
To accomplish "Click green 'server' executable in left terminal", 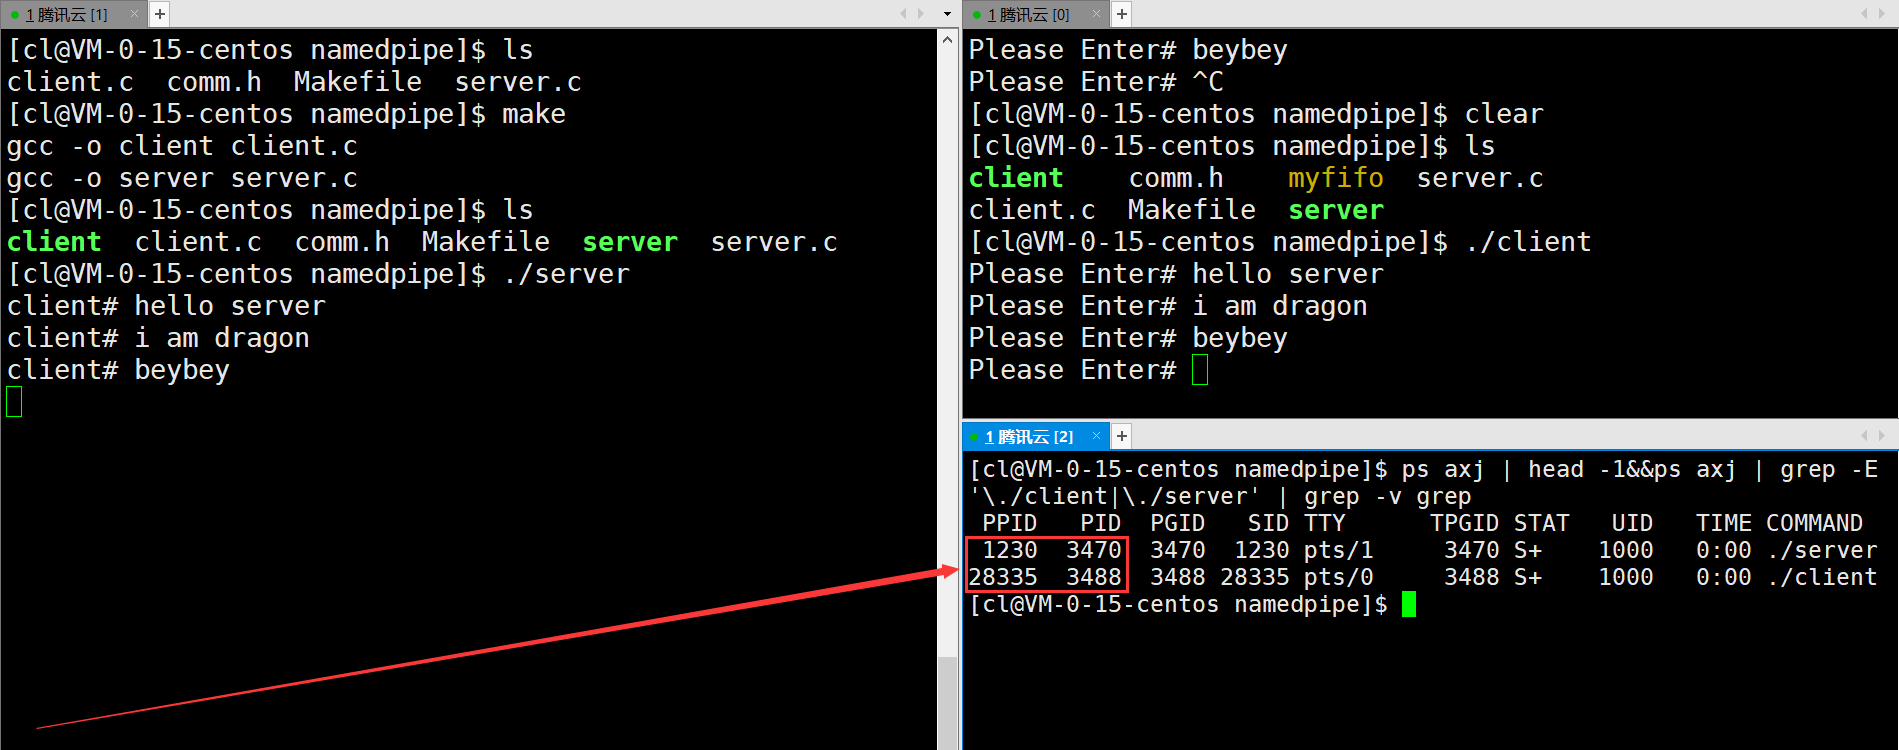I will click(630, 242).
